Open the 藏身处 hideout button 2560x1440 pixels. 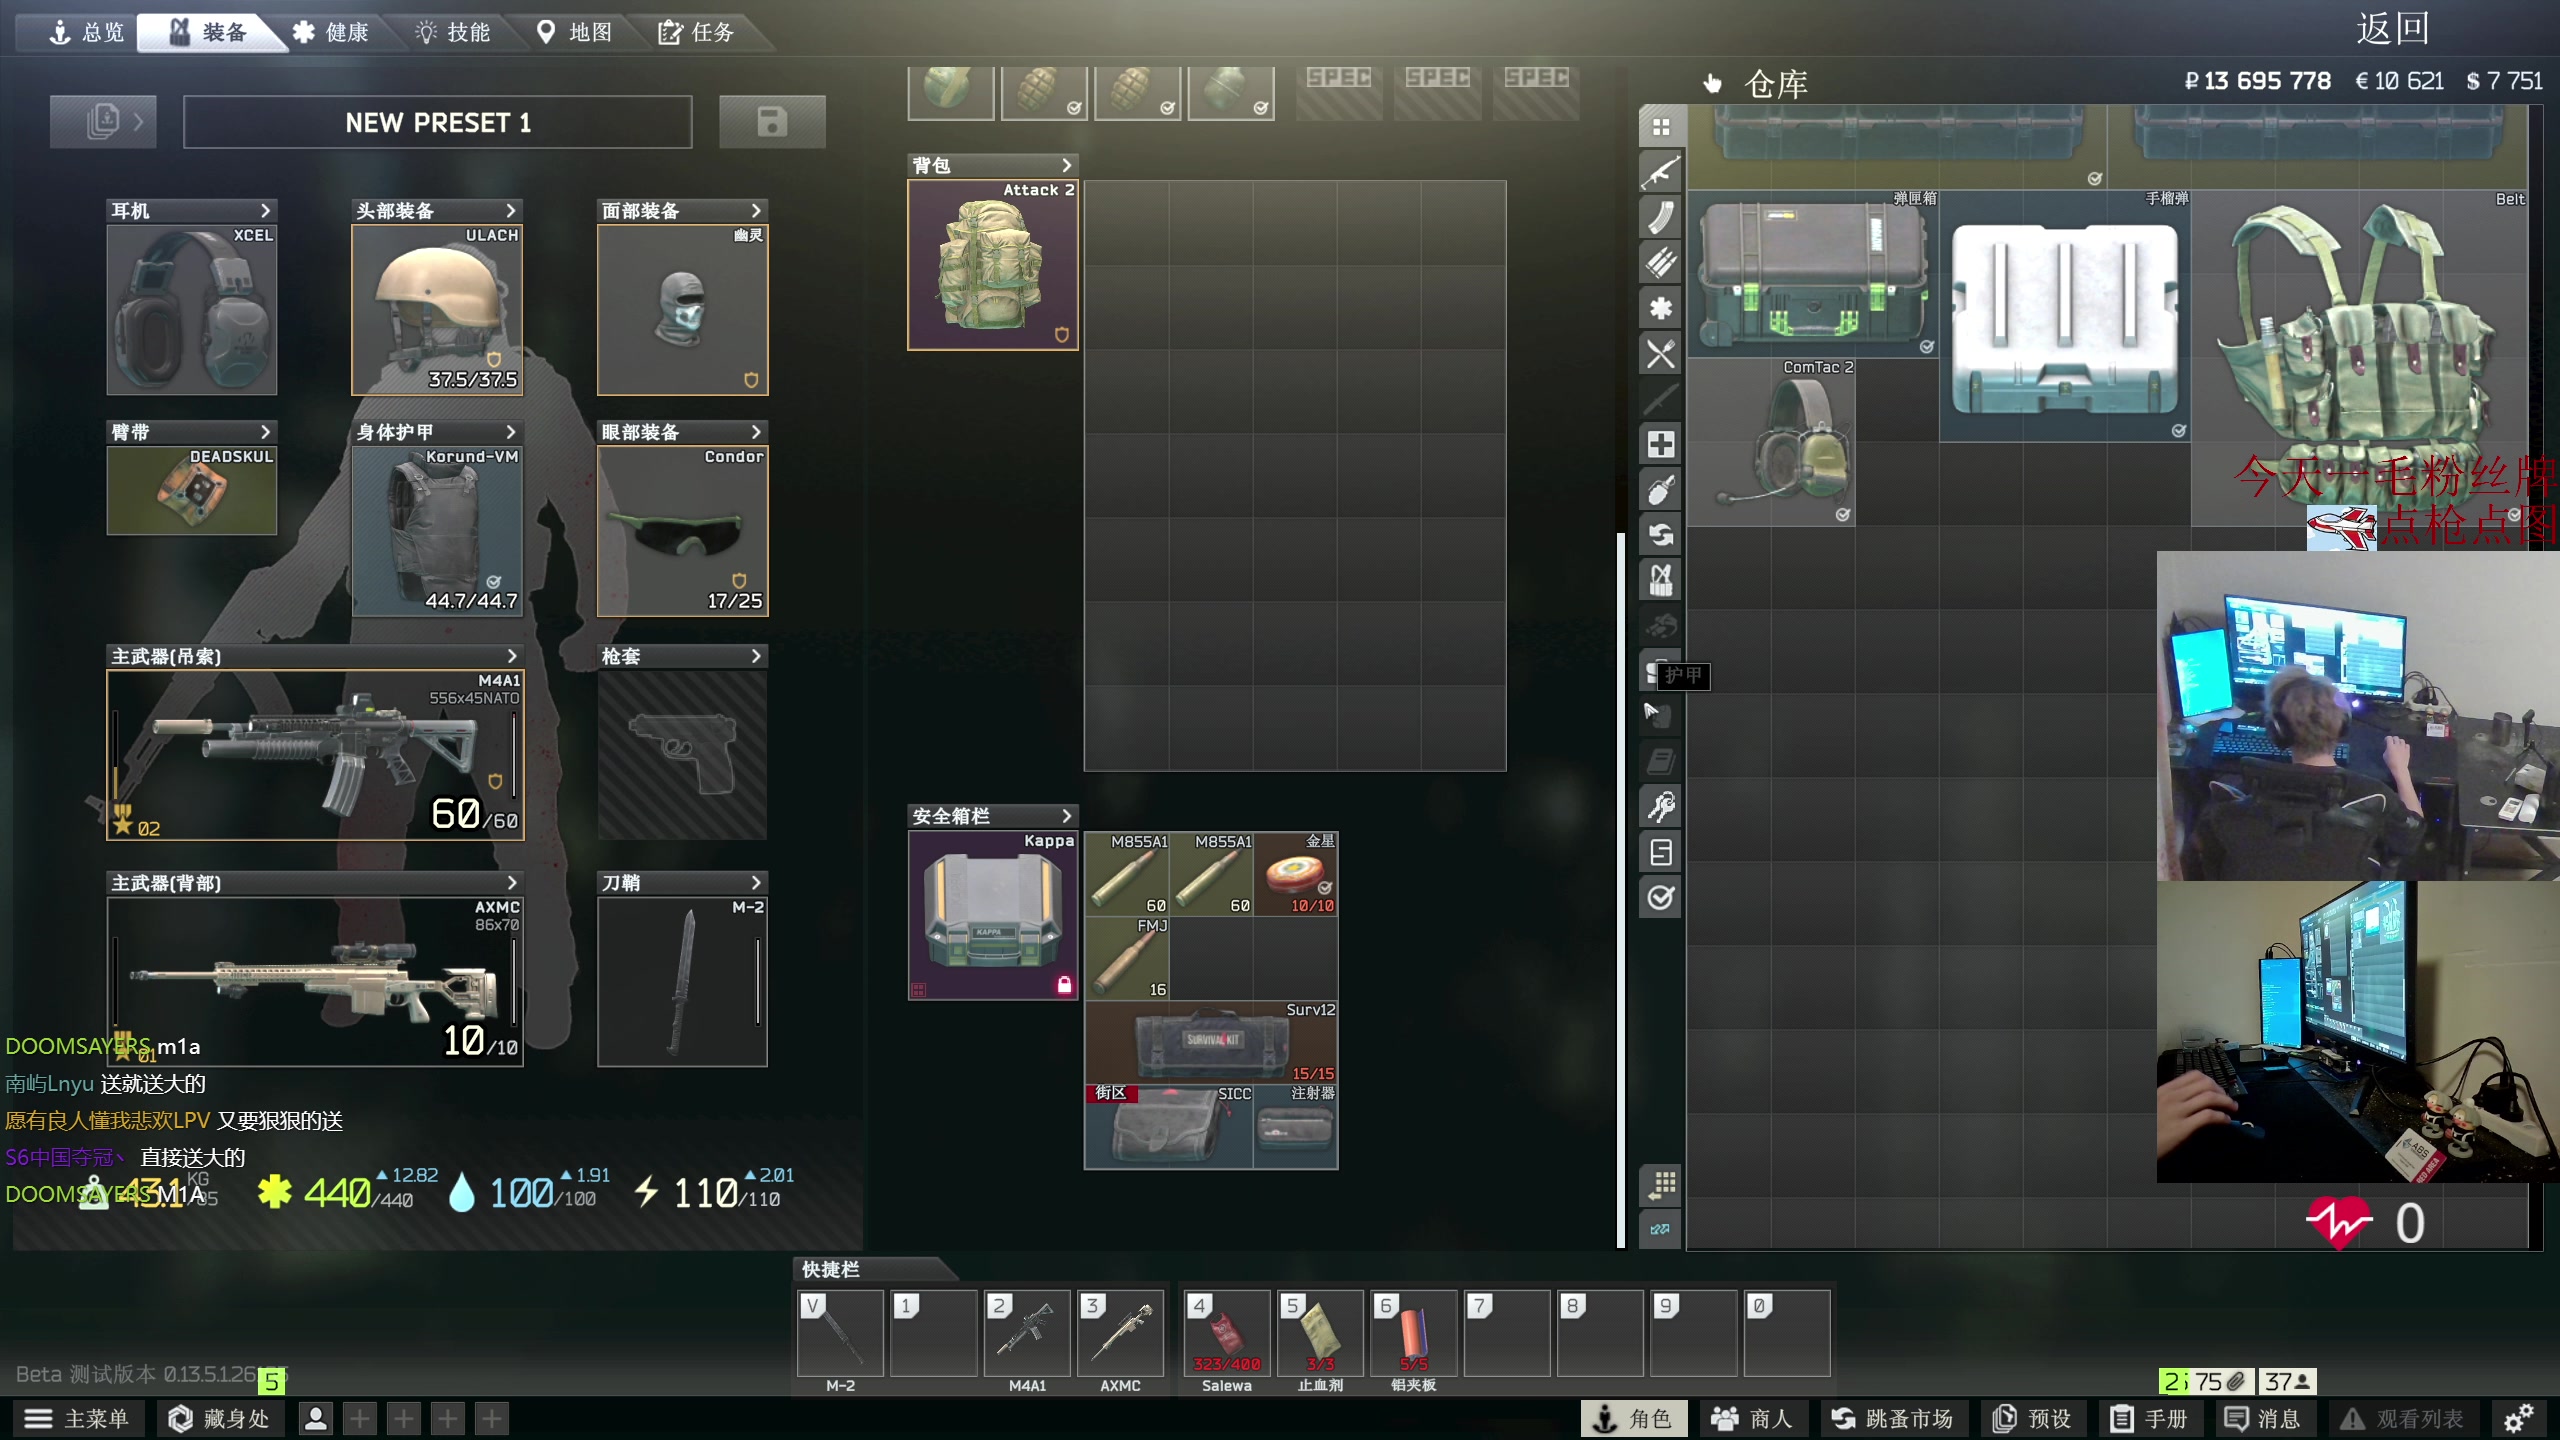(220, 1418)
